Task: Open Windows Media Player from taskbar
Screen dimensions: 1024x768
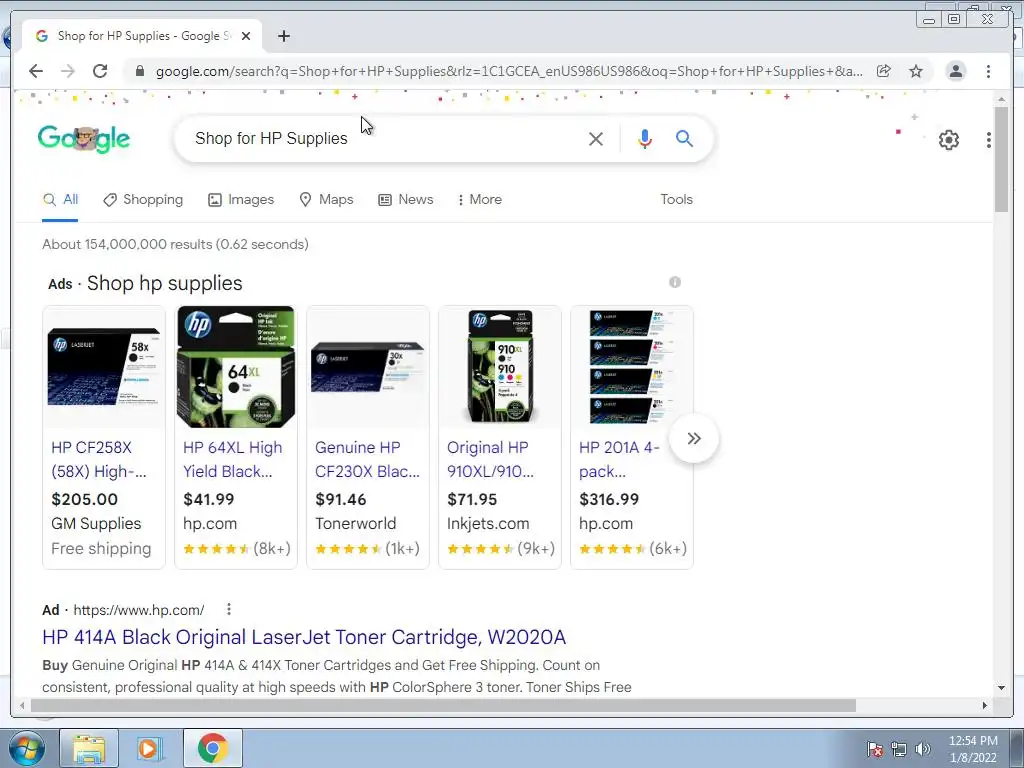Action: 148,748
